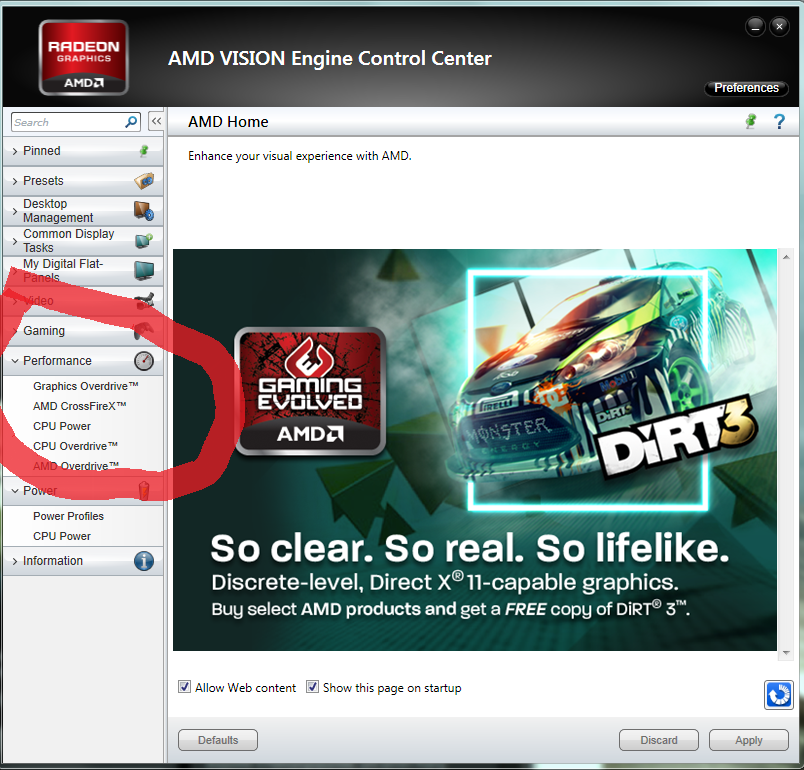Click the Gaming controller icon

144,331
